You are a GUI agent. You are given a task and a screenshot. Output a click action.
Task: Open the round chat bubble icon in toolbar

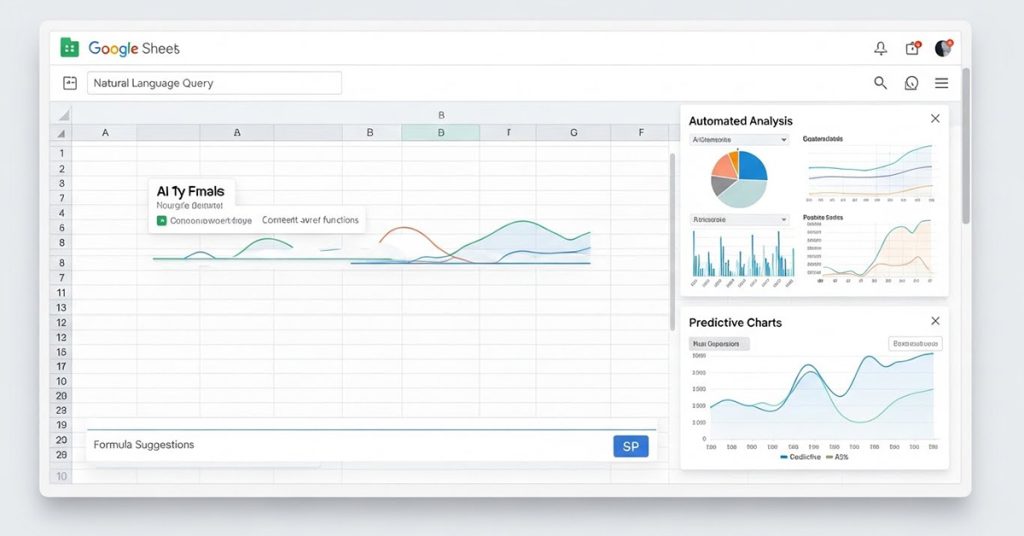(x=911, y=83)
